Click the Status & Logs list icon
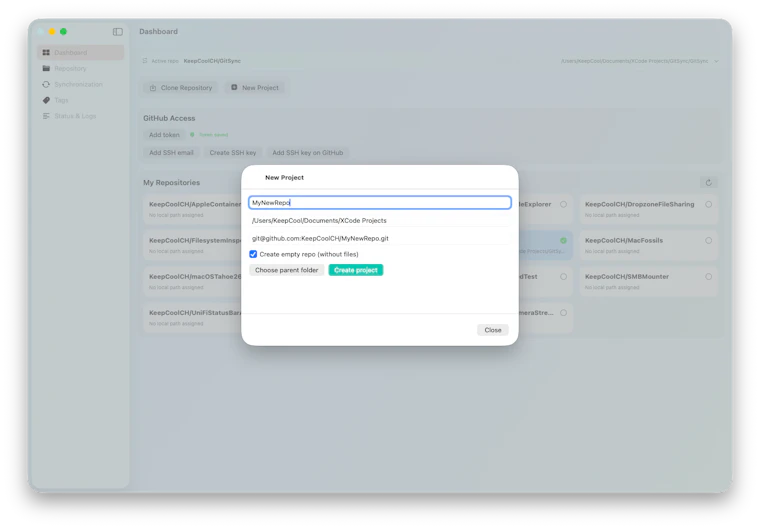 click(46, 116)
